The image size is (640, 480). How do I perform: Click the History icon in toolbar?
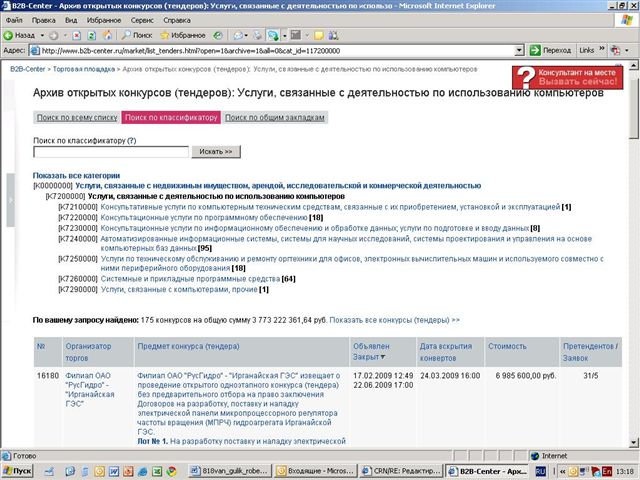click(x=218, y=36)
